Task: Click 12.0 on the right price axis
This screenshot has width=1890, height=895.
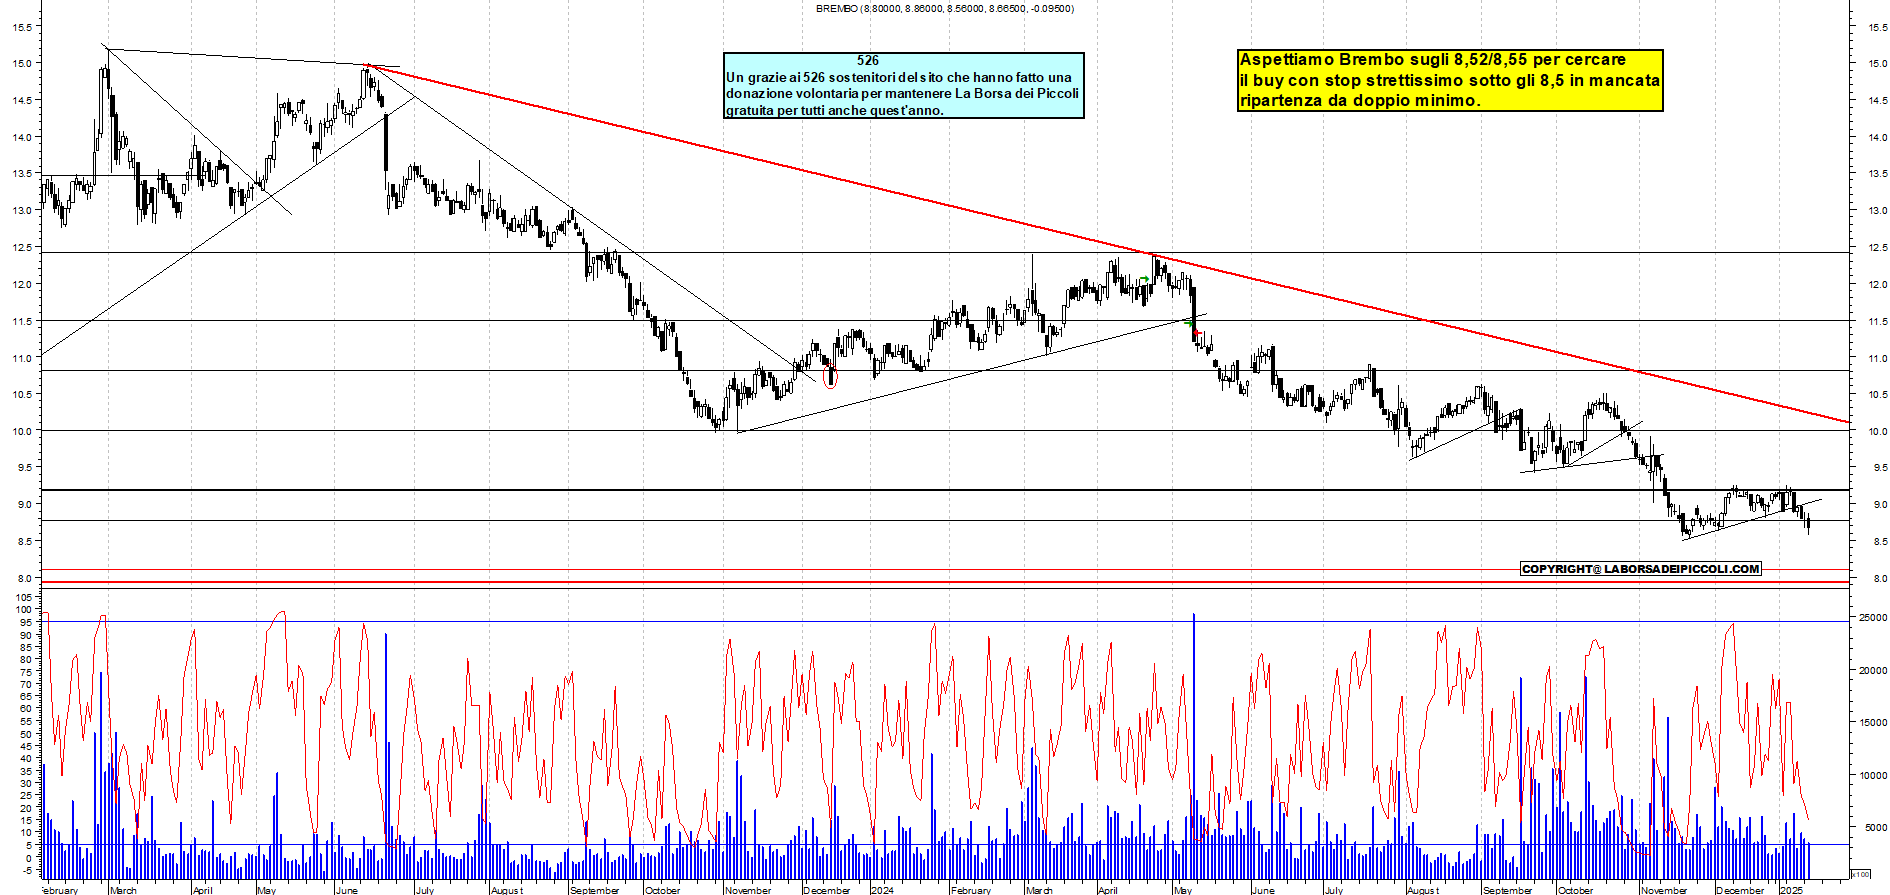Action: coord(1877,285)
